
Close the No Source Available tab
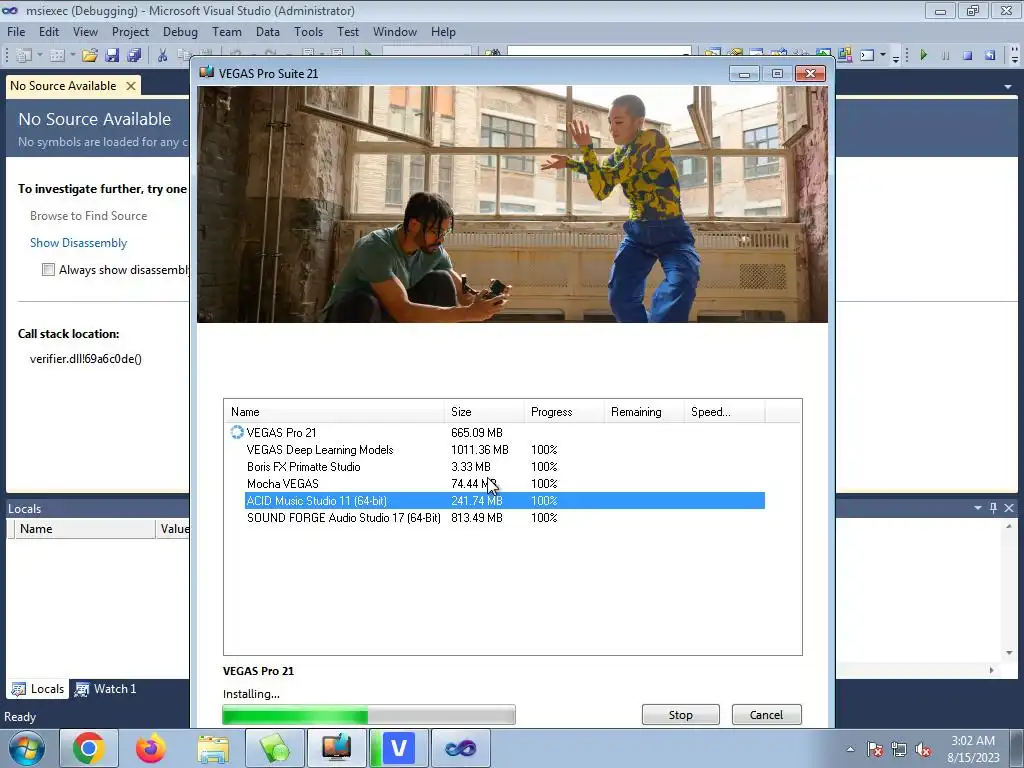131,86
